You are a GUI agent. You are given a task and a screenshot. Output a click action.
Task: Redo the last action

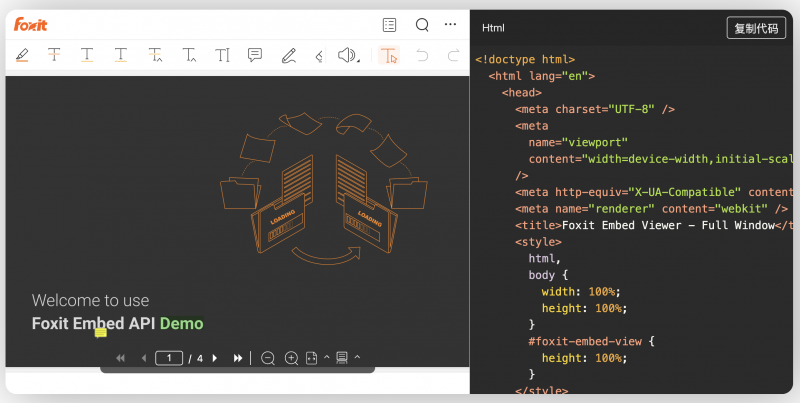pos(454,55)
